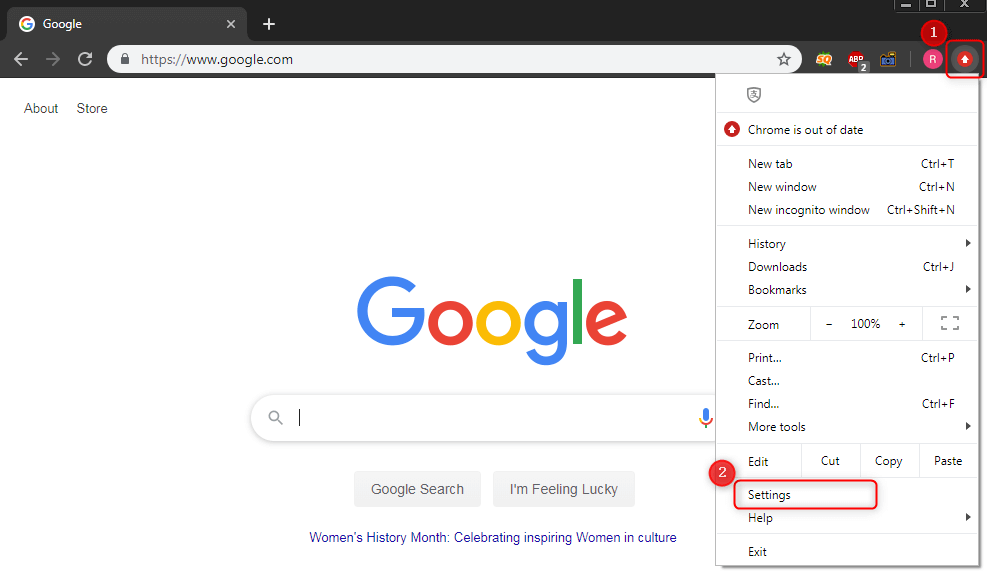Click Copy in the Edit row

coord(888,461)
